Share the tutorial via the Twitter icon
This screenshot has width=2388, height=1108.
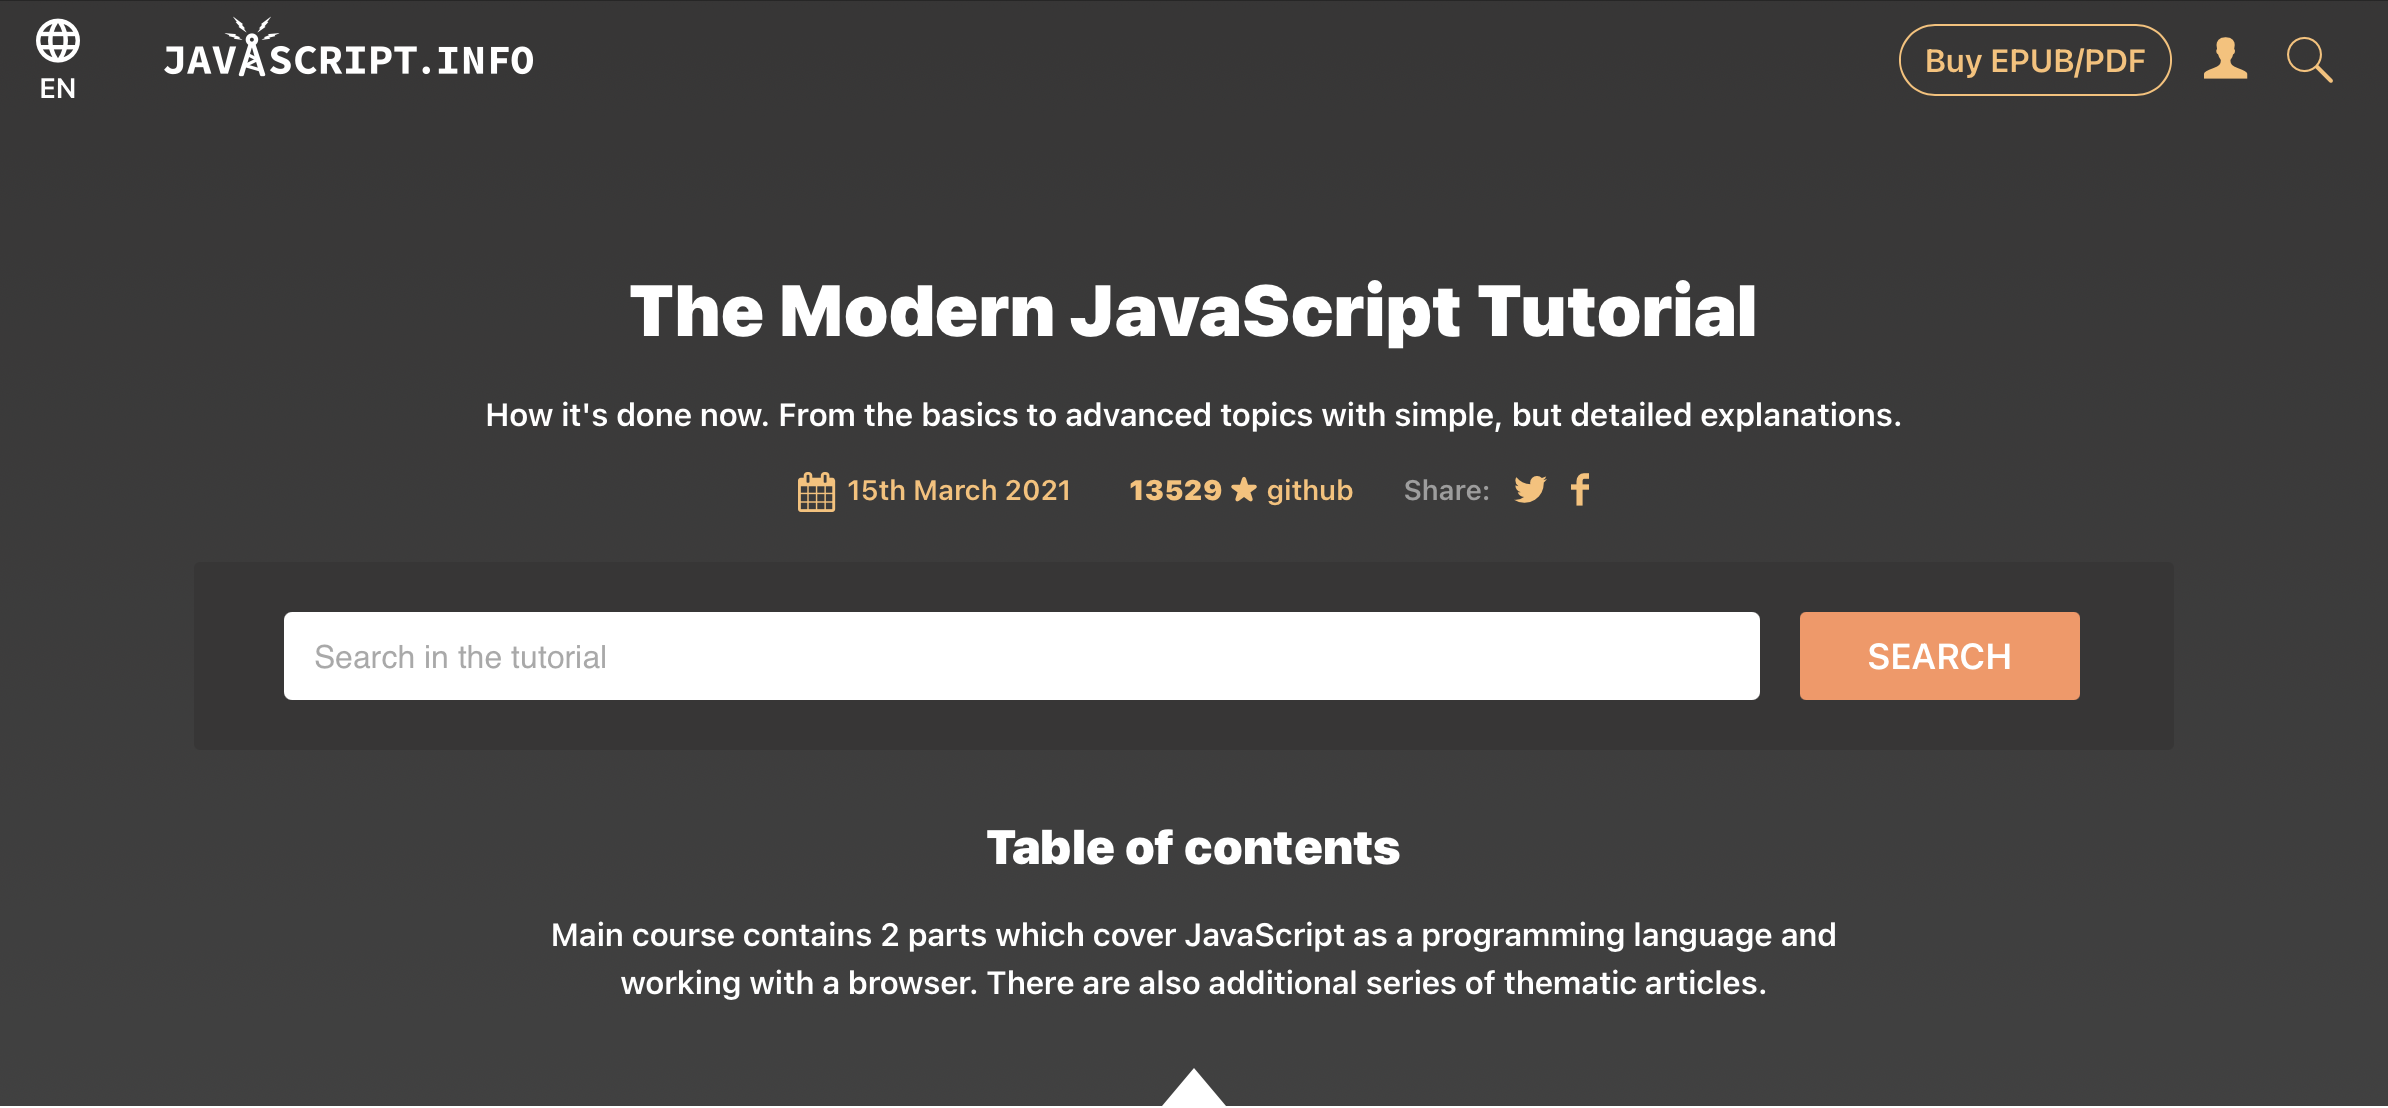click(x=1529, y=489)
